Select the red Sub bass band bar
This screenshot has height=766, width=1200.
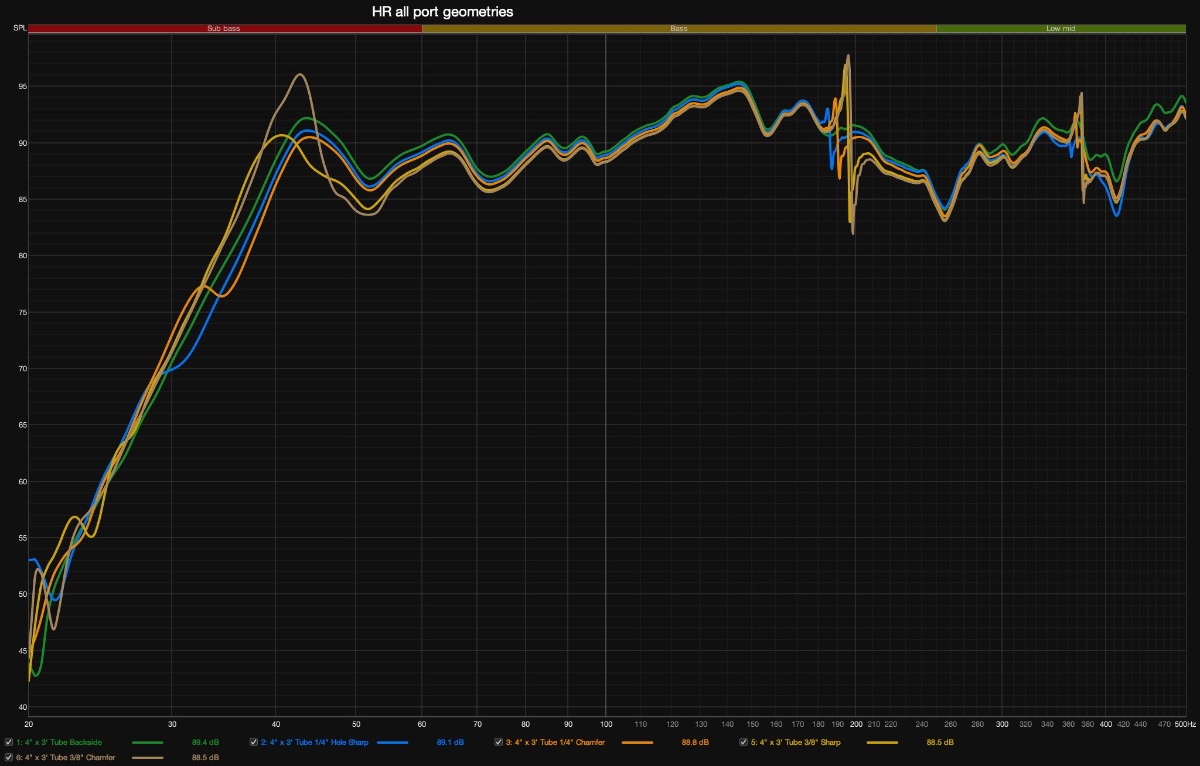pos(224,29)
